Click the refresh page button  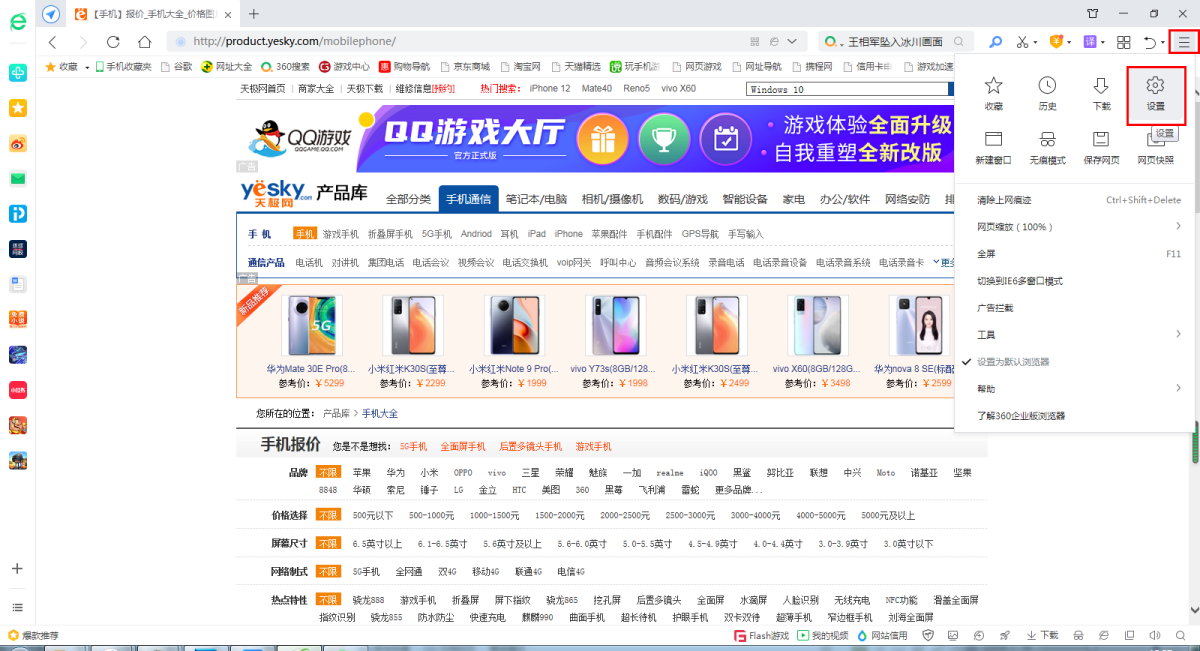113,42
